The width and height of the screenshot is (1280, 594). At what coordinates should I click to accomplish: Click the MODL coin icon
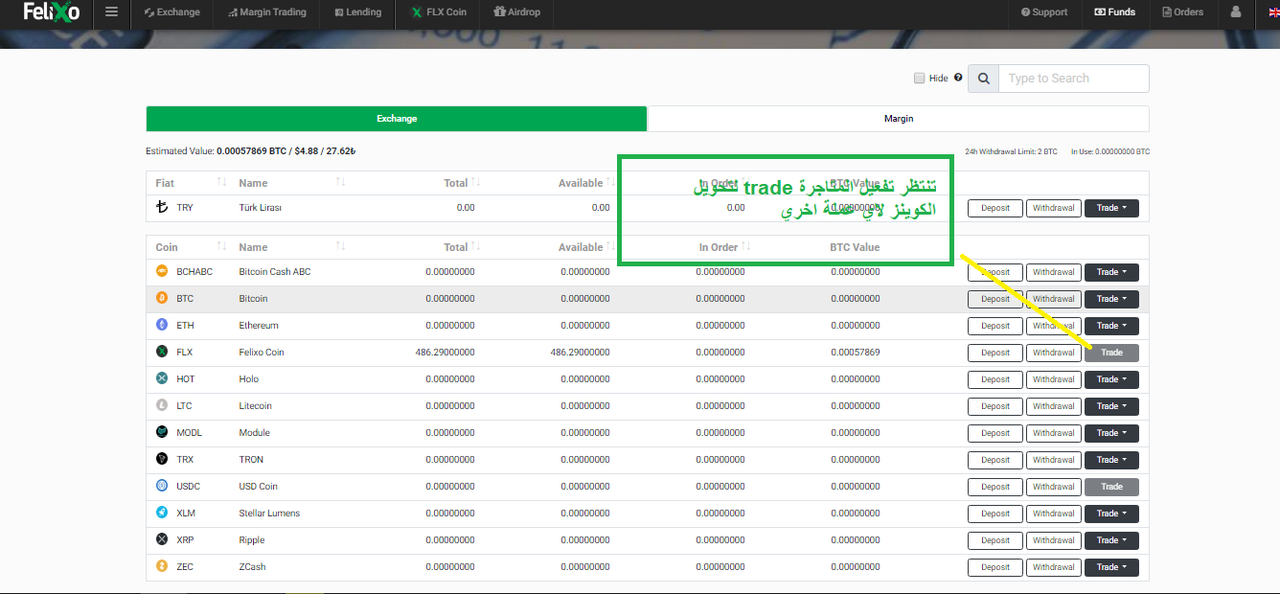tap(162, 433)
